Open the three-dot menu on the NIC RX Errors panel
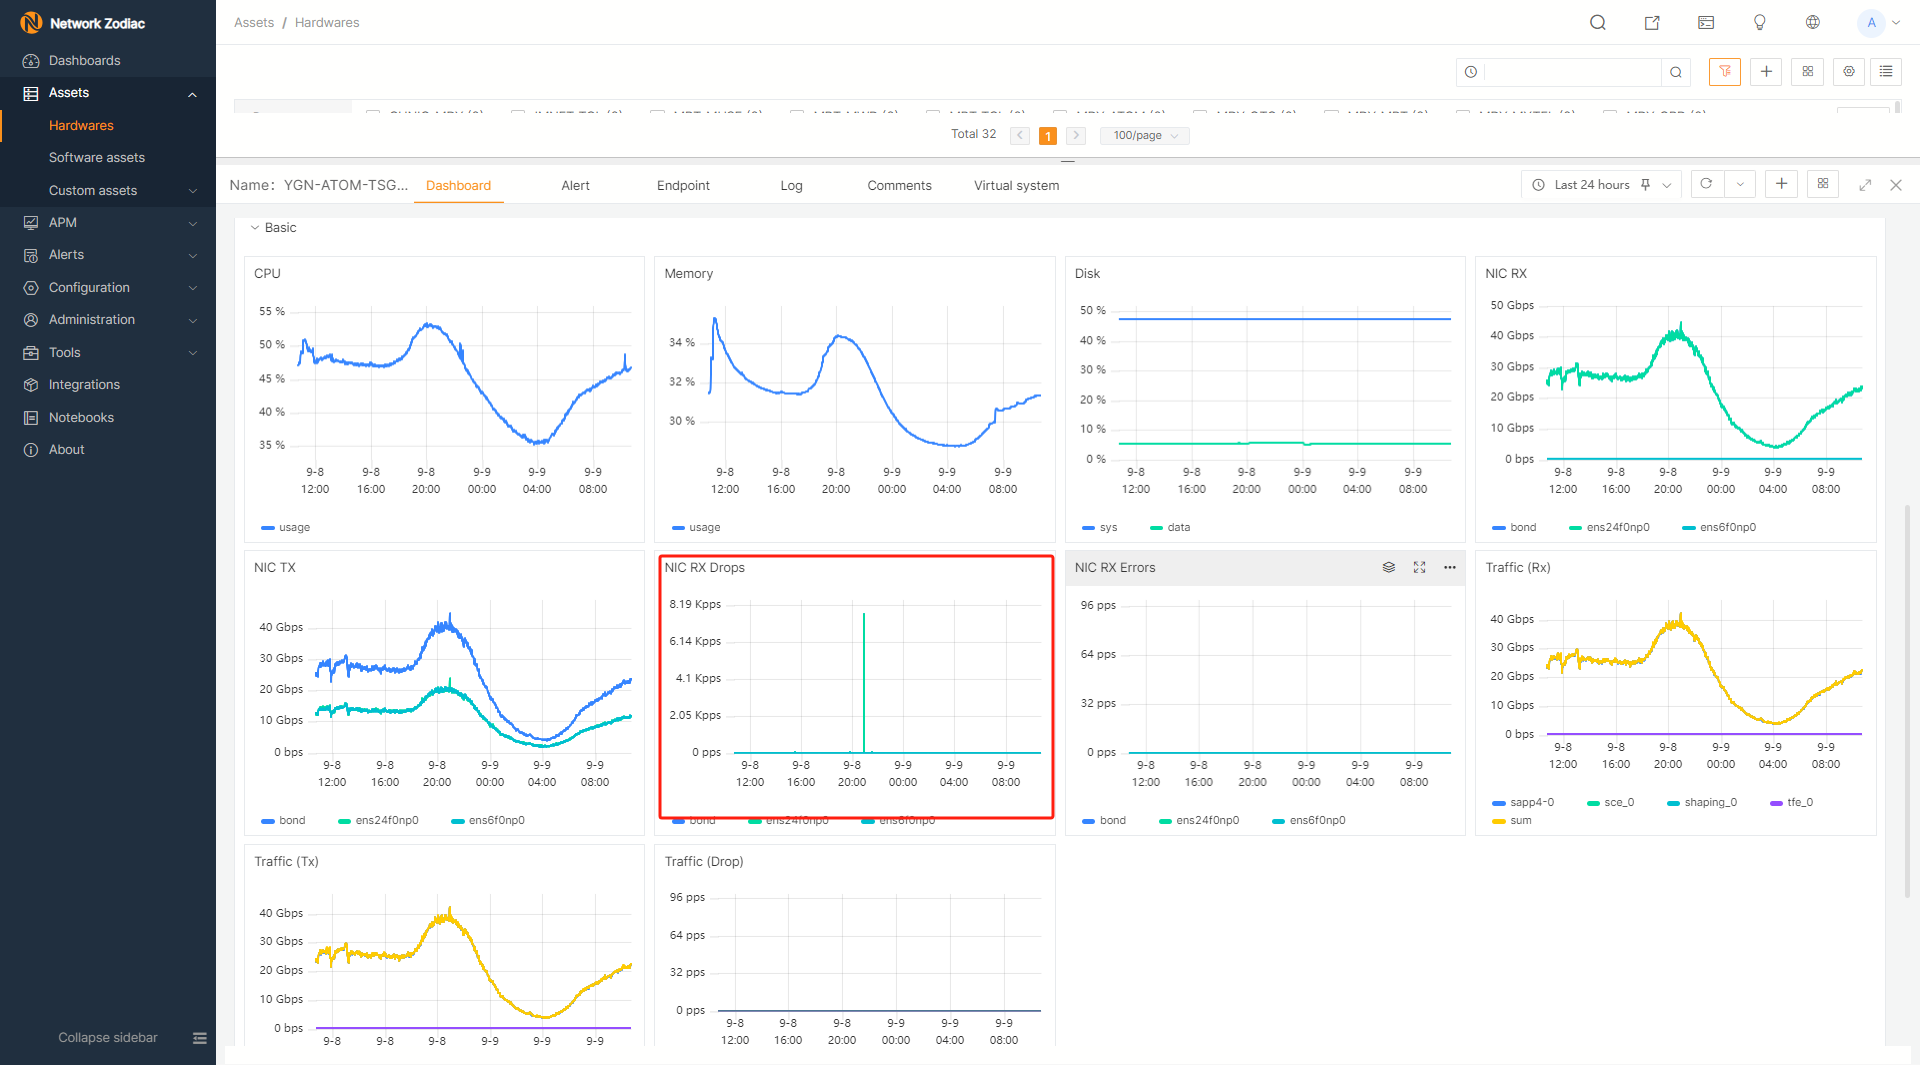The width and height of the screenshot is (1920, 1065). point(1450,567)
